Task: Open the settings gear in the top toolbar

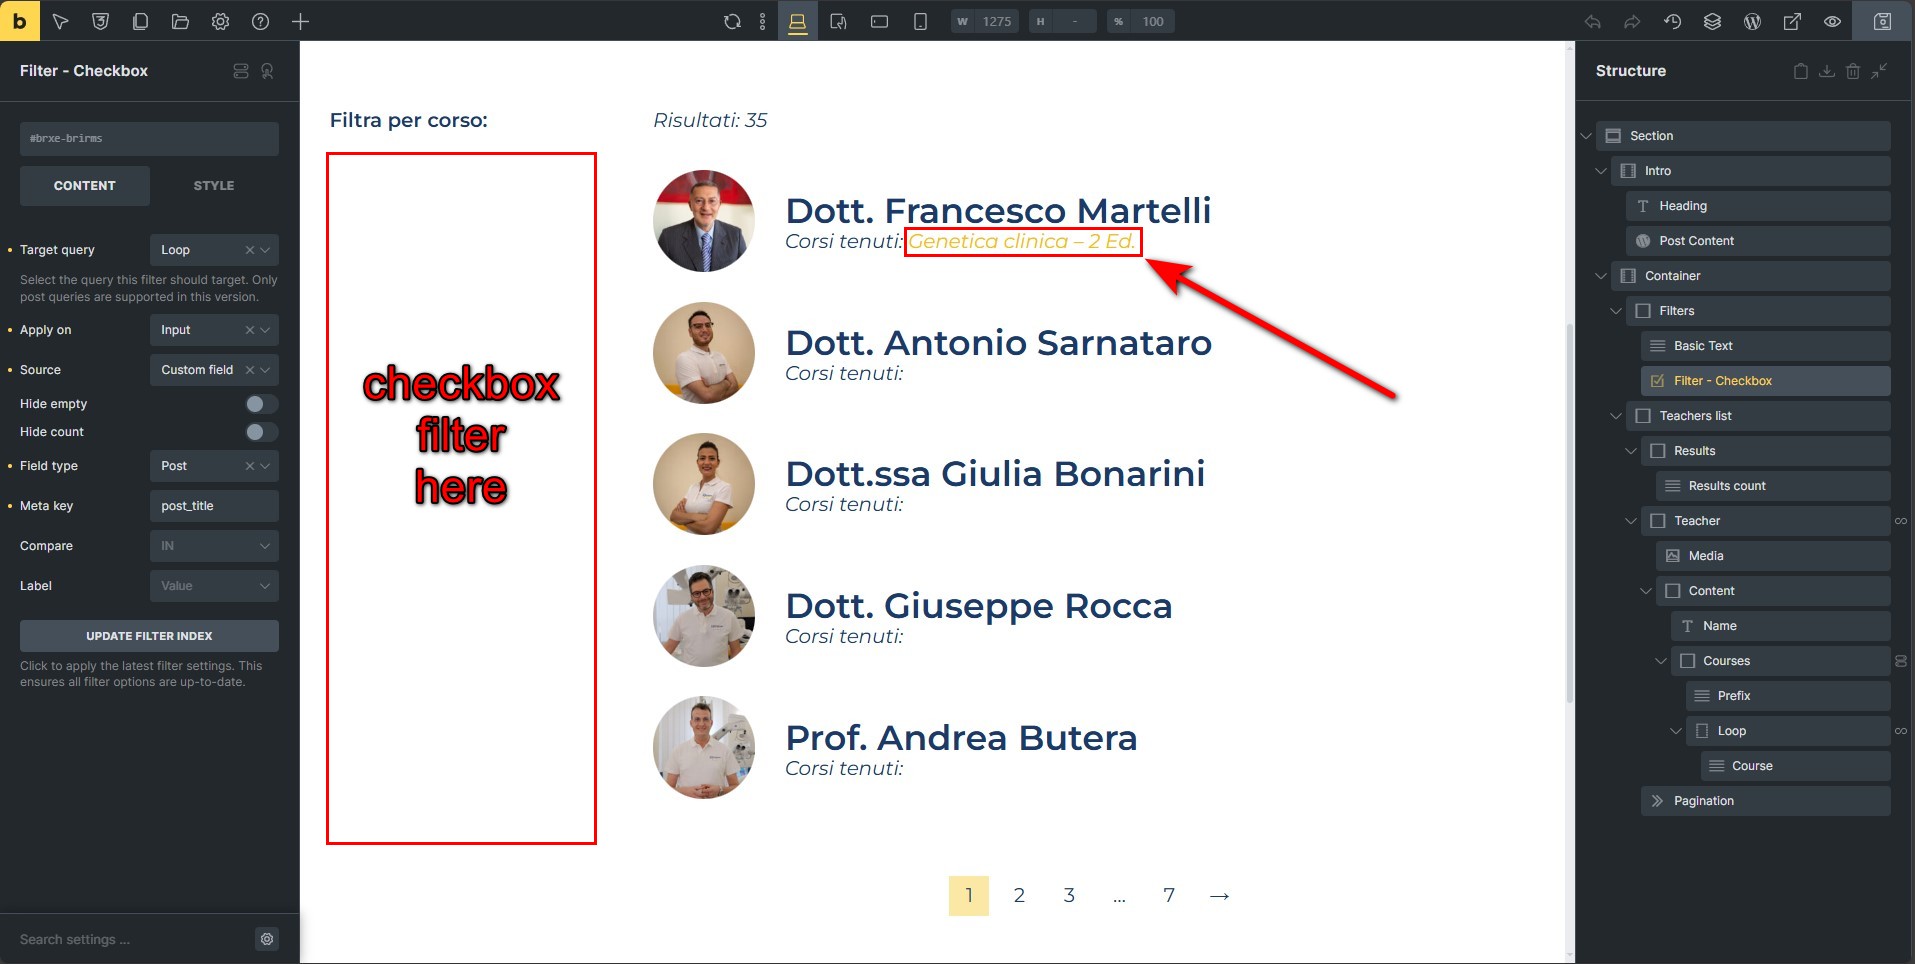Action: [x=220, y=21]
